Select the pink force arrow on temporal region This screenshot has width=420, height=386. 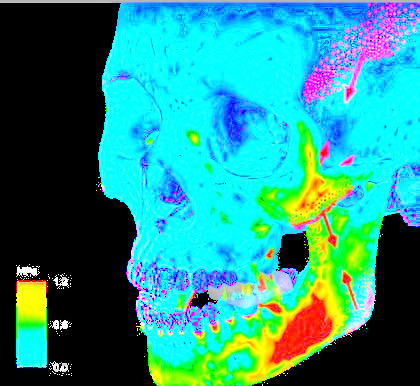354,77
